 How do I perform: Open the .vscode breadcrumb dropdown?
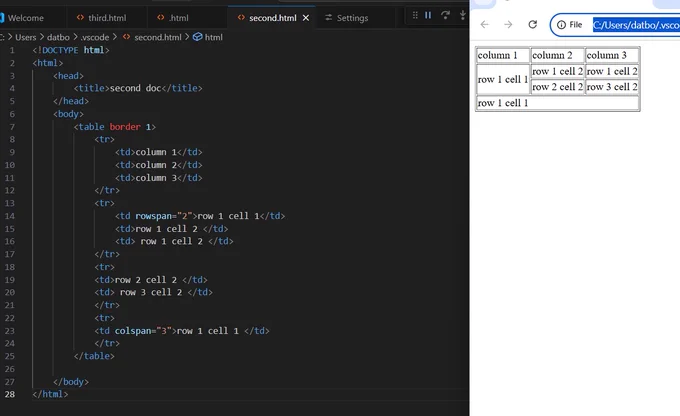coord(95,37)
